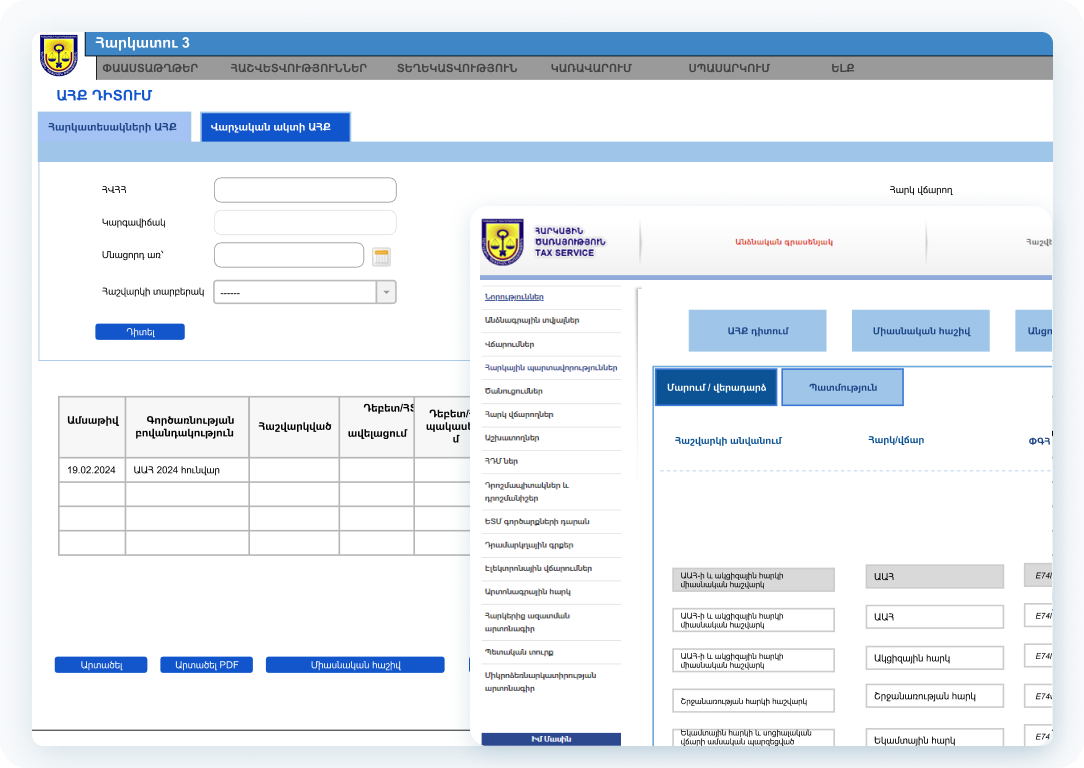Open the ՓԱՍՏԱԹՂԹԵՐ menu

(x=150, y=69)
